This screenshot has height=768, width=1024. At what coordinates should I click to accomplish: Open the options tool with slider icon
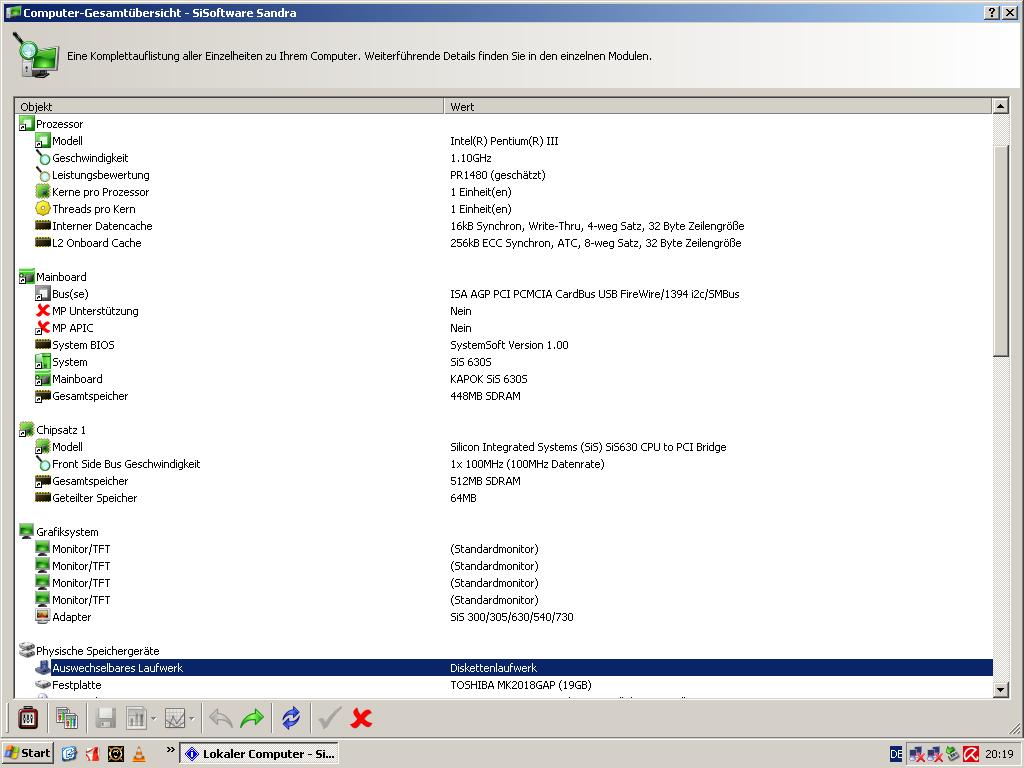(28, 718)
